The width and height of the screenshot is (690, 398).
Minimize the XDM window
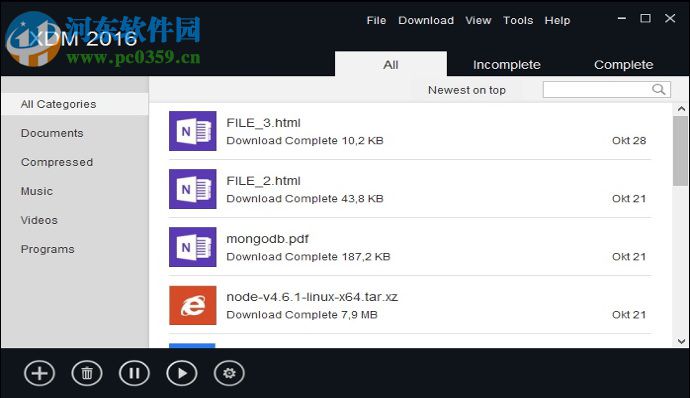point(622,18)
